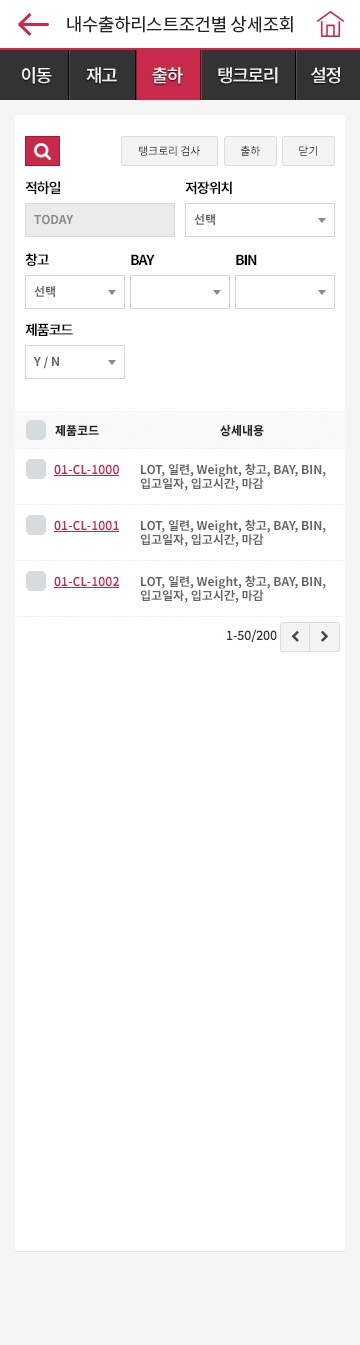Switch to the 탱크로리 tab
Screen dimensions: 360x1345
(x=248, y=75)
